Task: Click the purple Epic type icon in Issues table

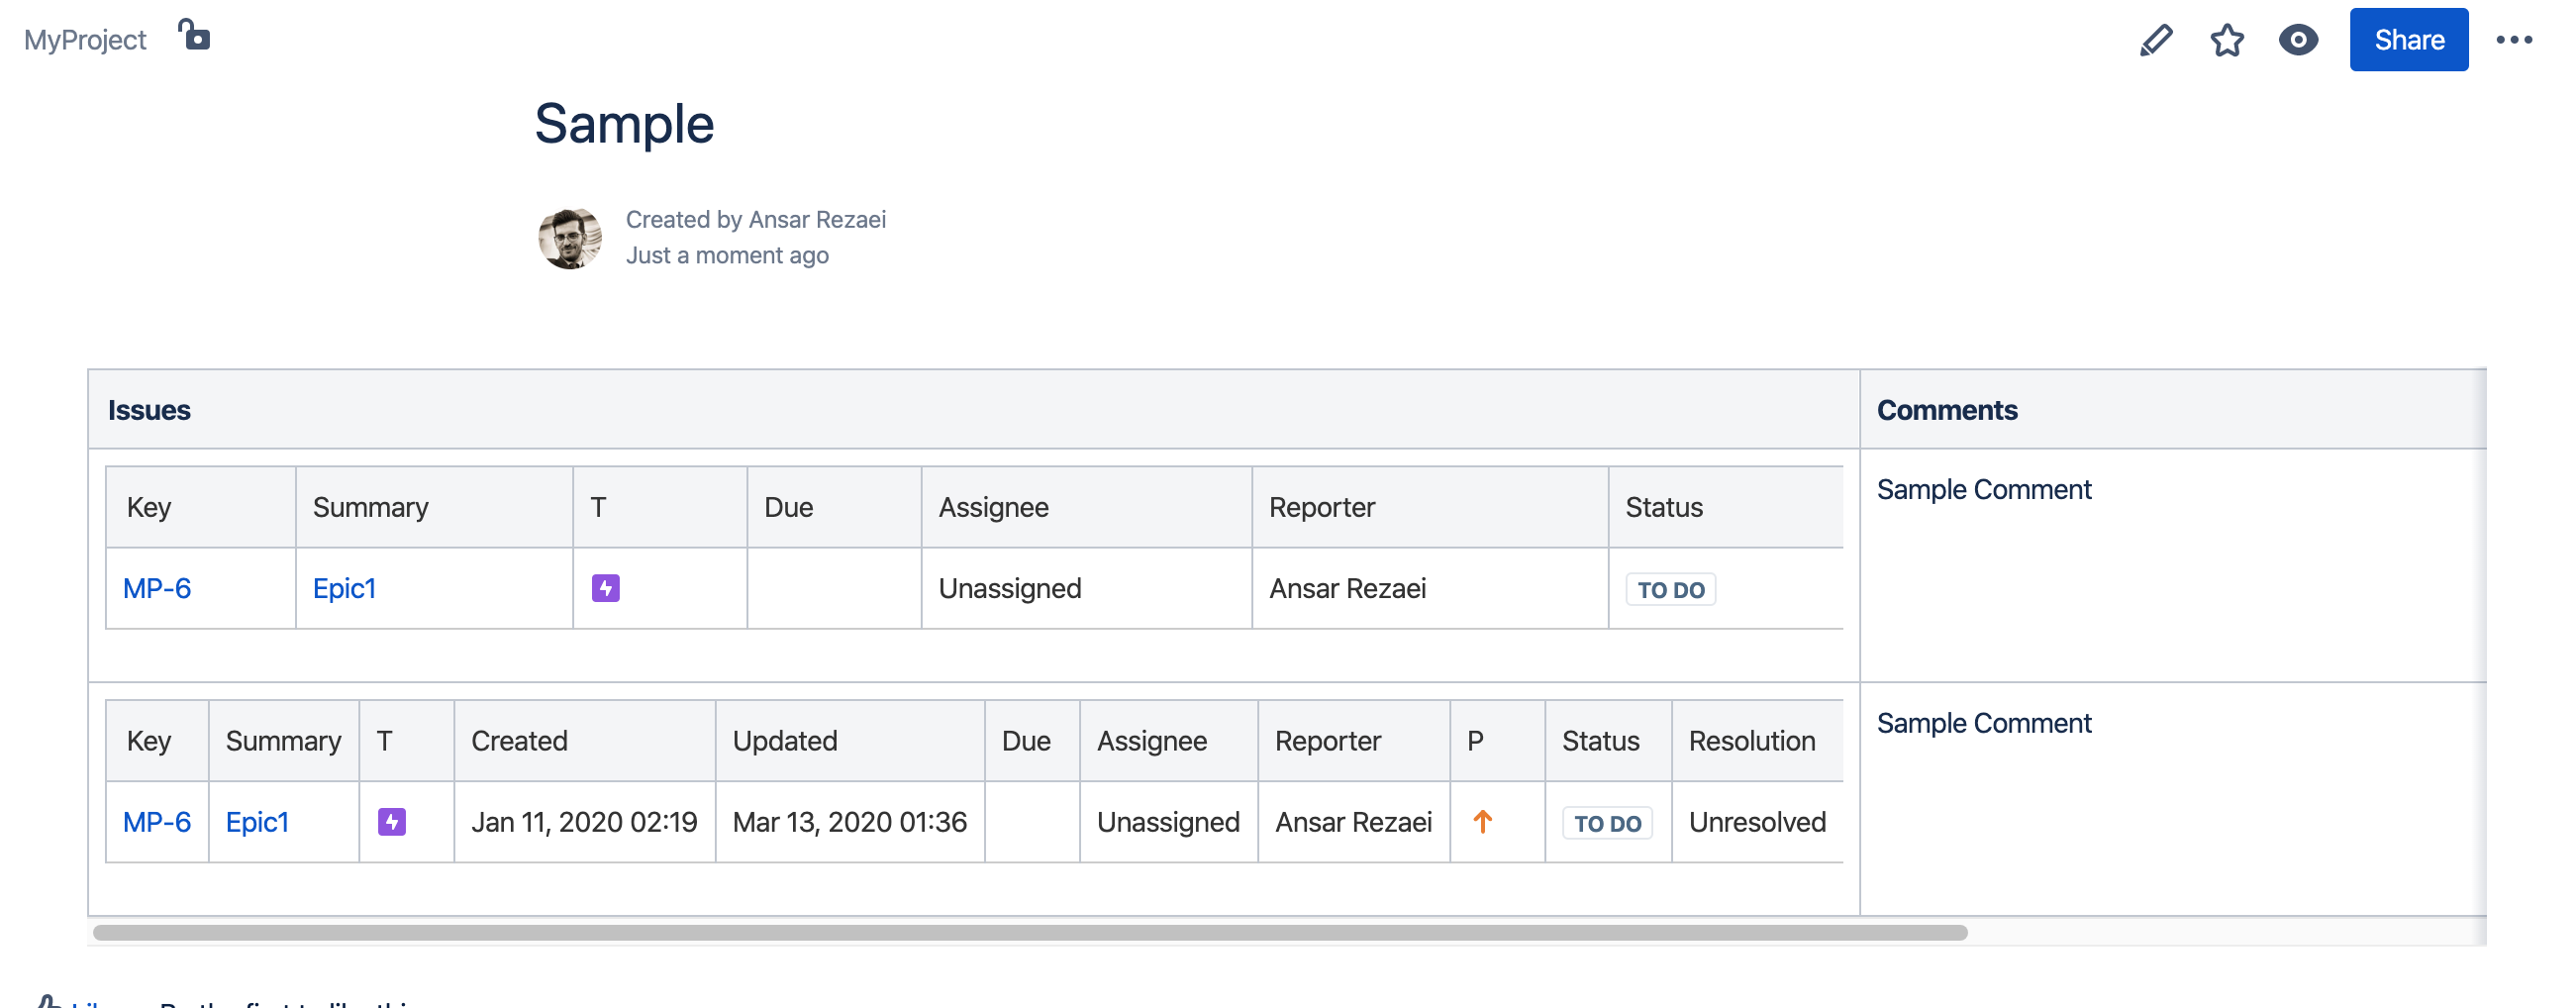Action: pos(607,589)
